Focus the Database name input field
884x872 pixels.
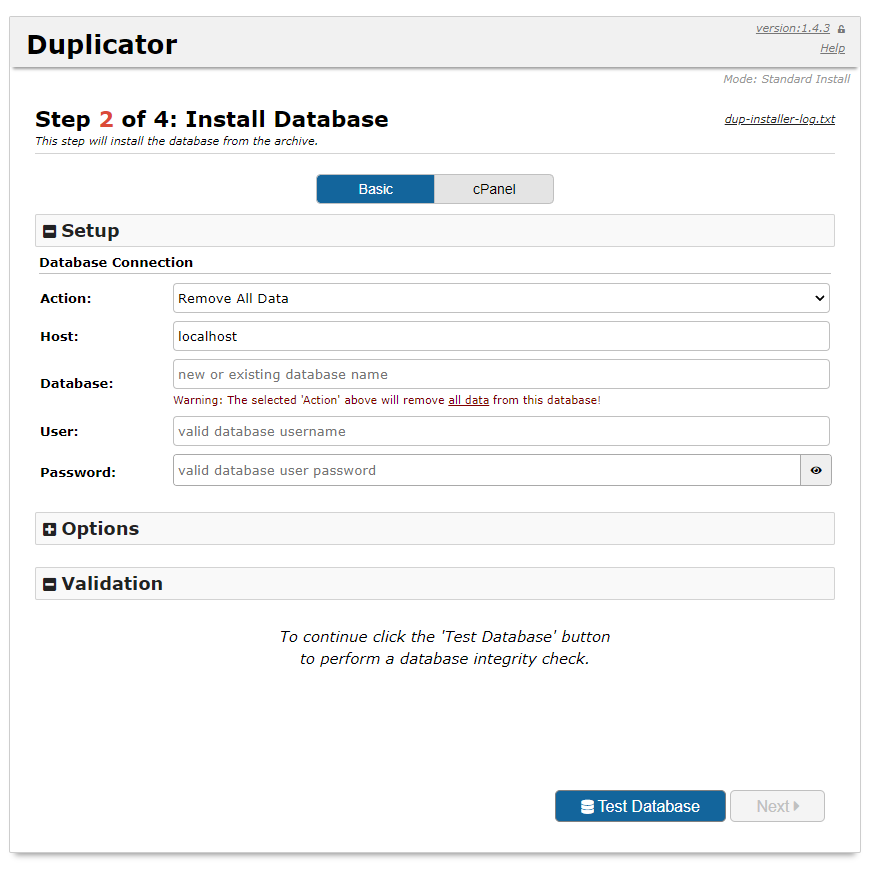pos(501,374)
